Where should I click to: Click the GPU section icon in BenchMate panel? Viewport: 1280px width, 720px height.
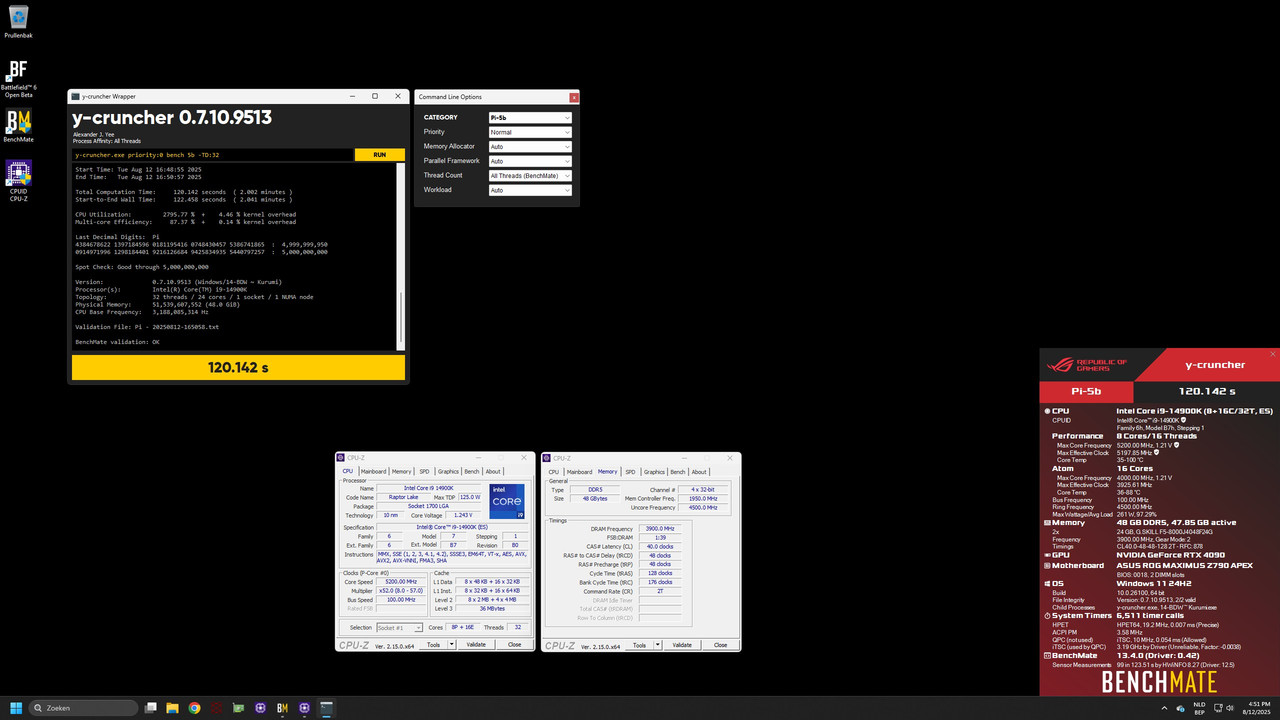pyautogui.click(x=1047, y=554)
